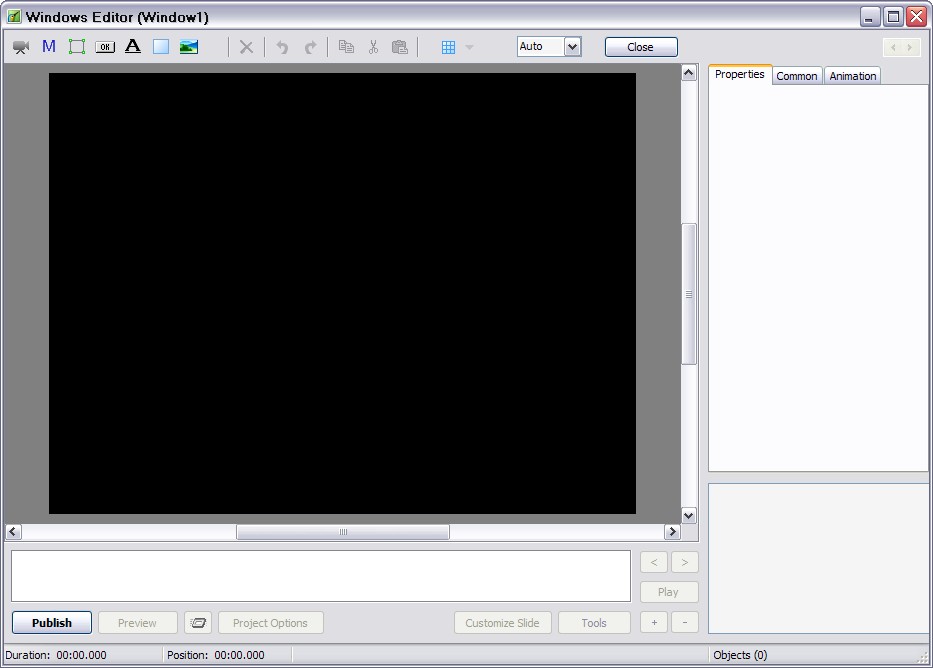Click the Publish button
This screenshot has width=933, height=668.
click(52, 623)
